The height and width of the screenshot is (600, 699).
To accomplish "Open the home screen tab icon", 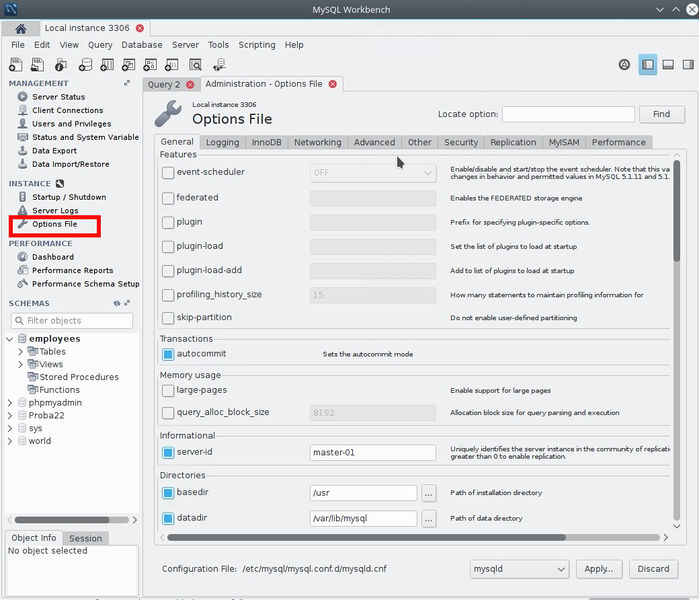I will pos(21,29).
